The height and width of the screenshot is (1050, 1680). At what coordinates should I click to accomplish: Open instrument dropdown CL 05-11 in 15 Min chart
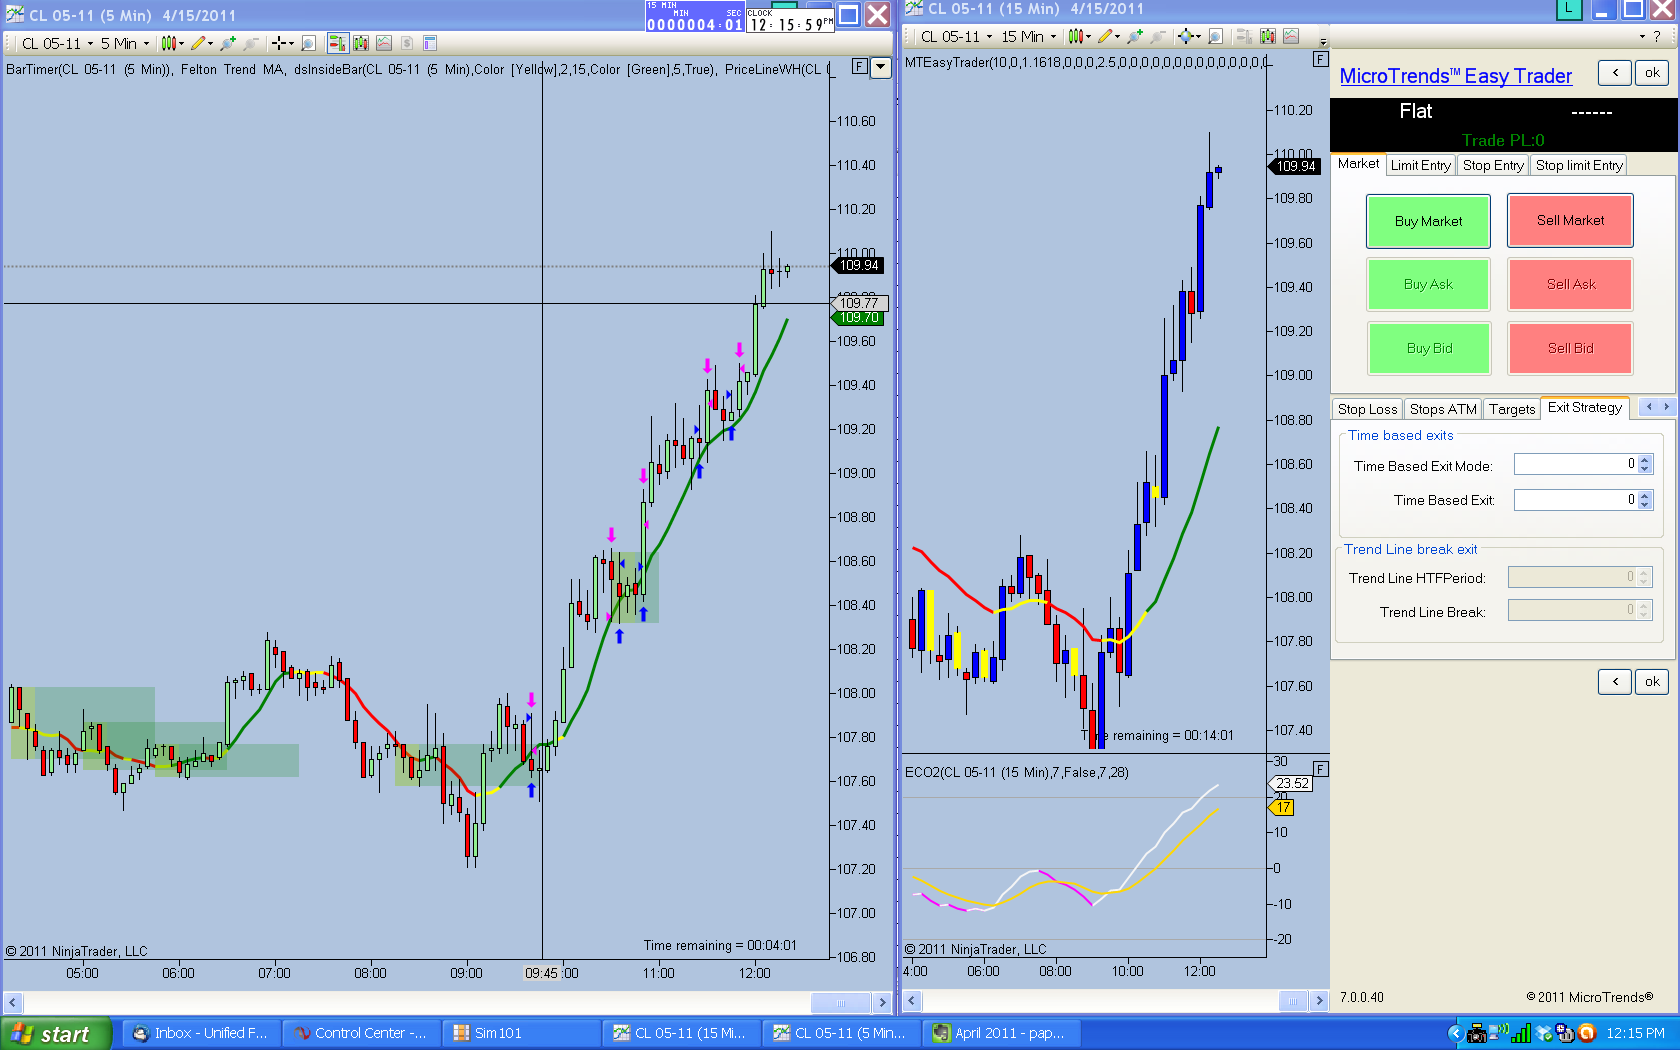pos(957,36)
